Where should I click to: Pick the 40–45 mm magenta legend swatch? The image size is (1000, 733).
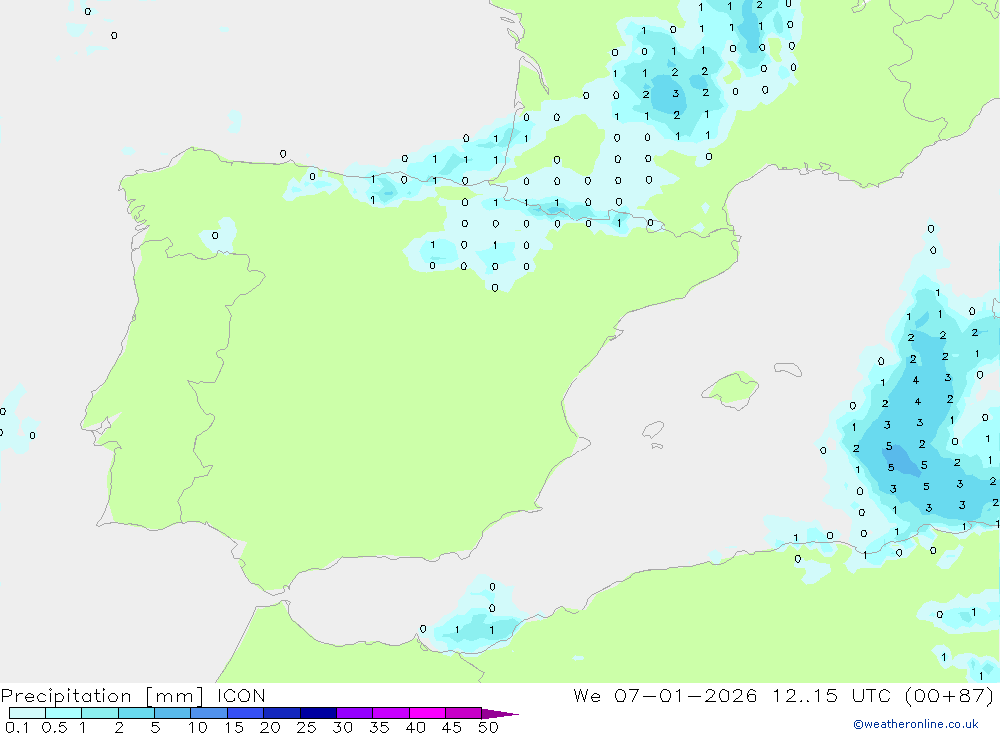(427, 713)
